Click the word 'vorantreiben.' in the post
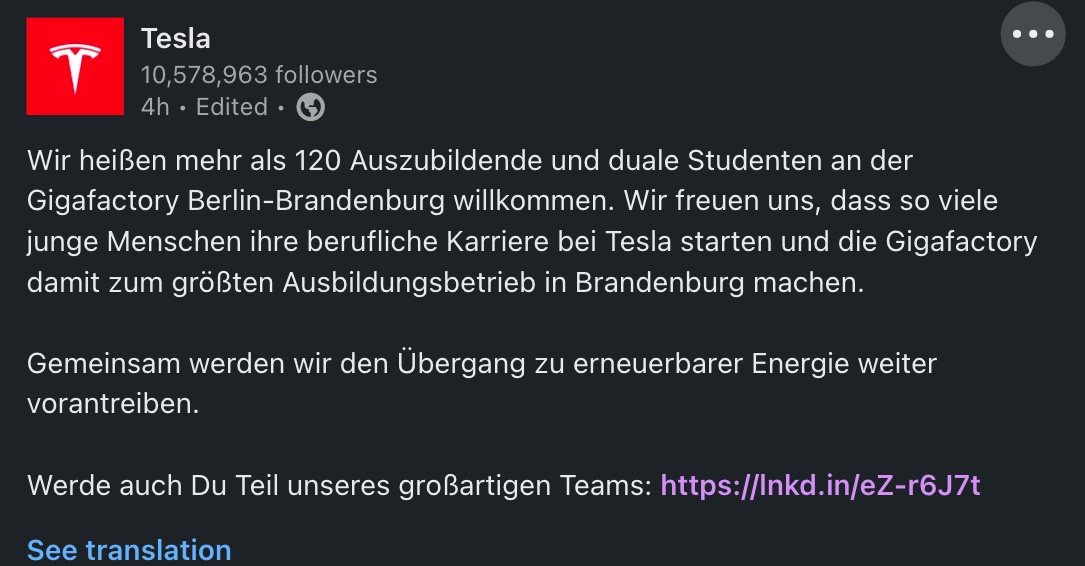 [113, 404]
